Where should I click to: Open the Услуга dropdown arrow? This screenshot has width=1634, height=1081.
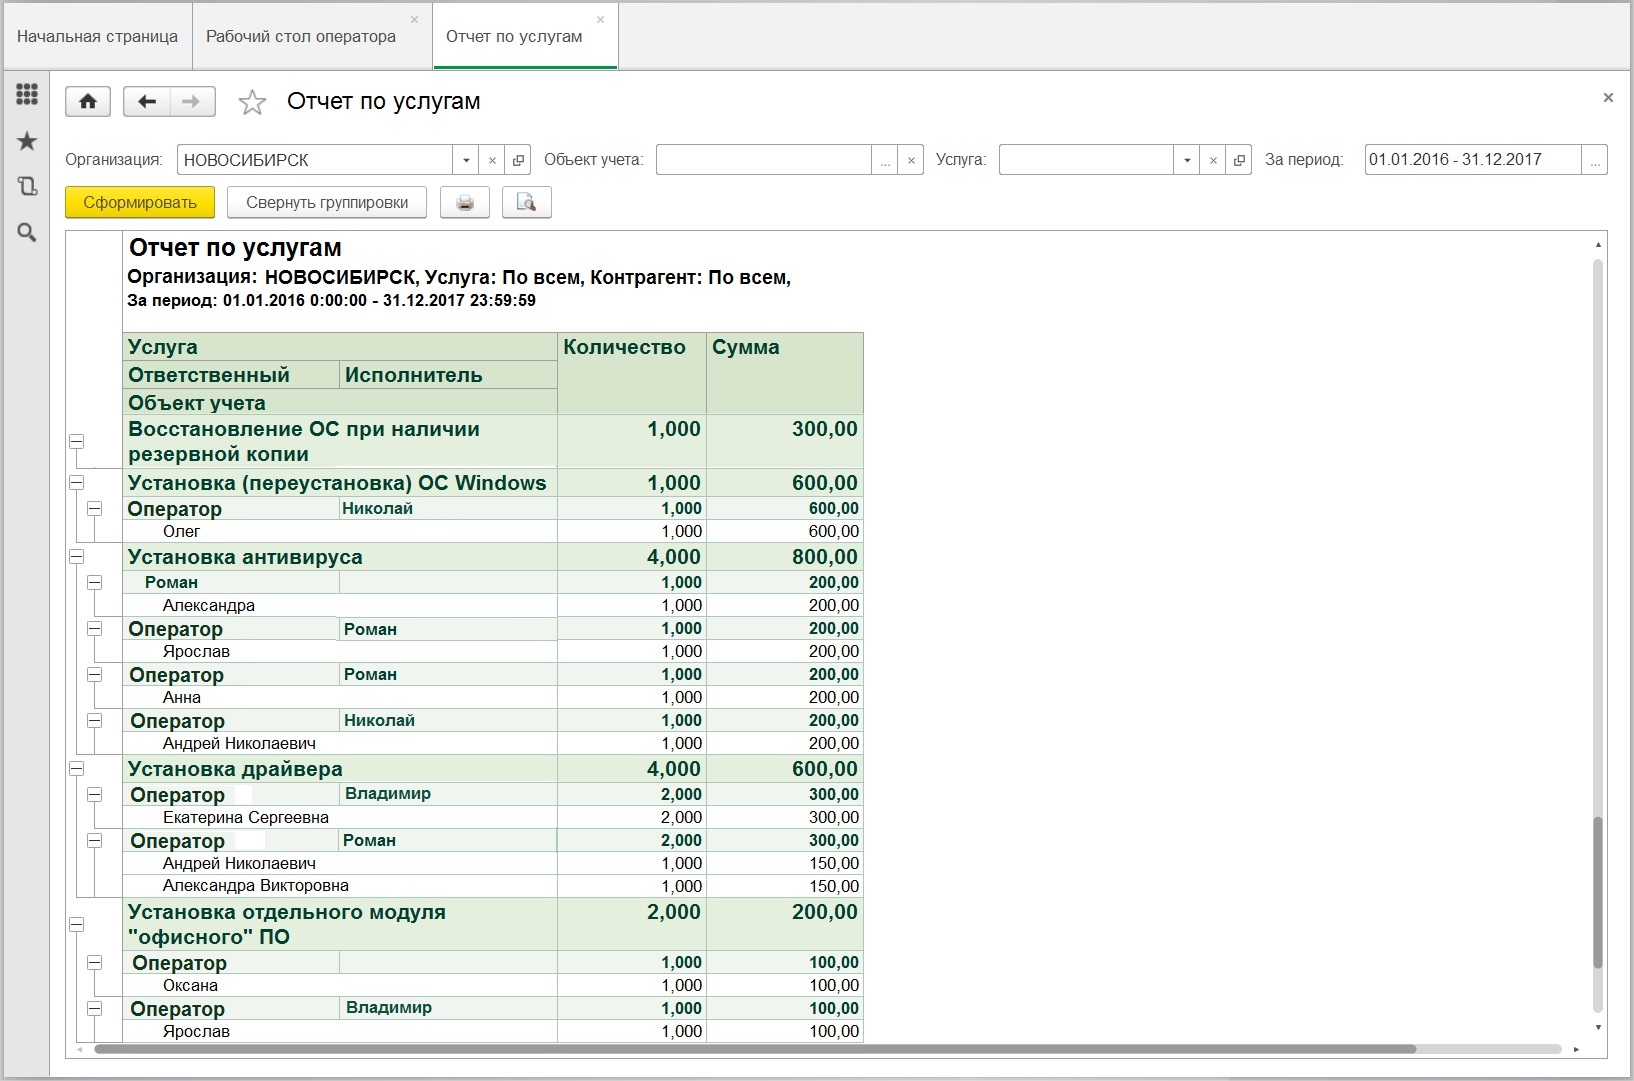(1187, 160)
